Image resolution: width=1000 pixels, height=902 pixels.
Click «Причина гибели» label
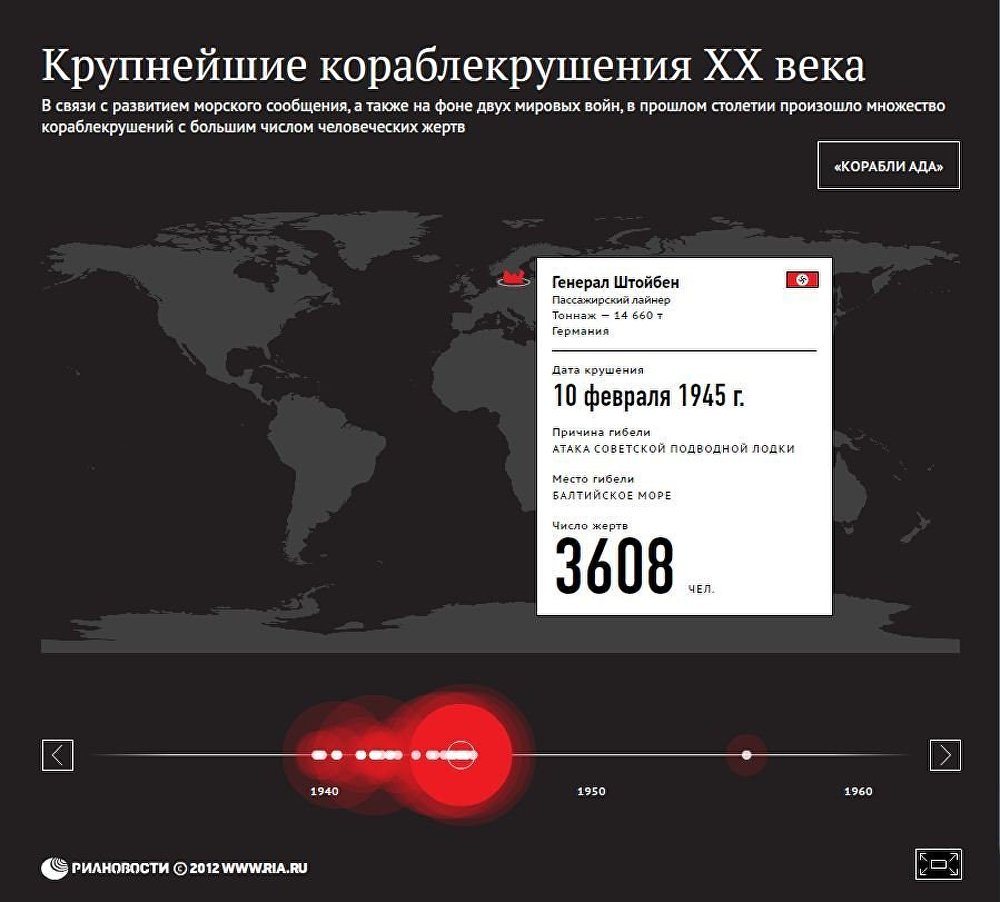coord(601,432)
